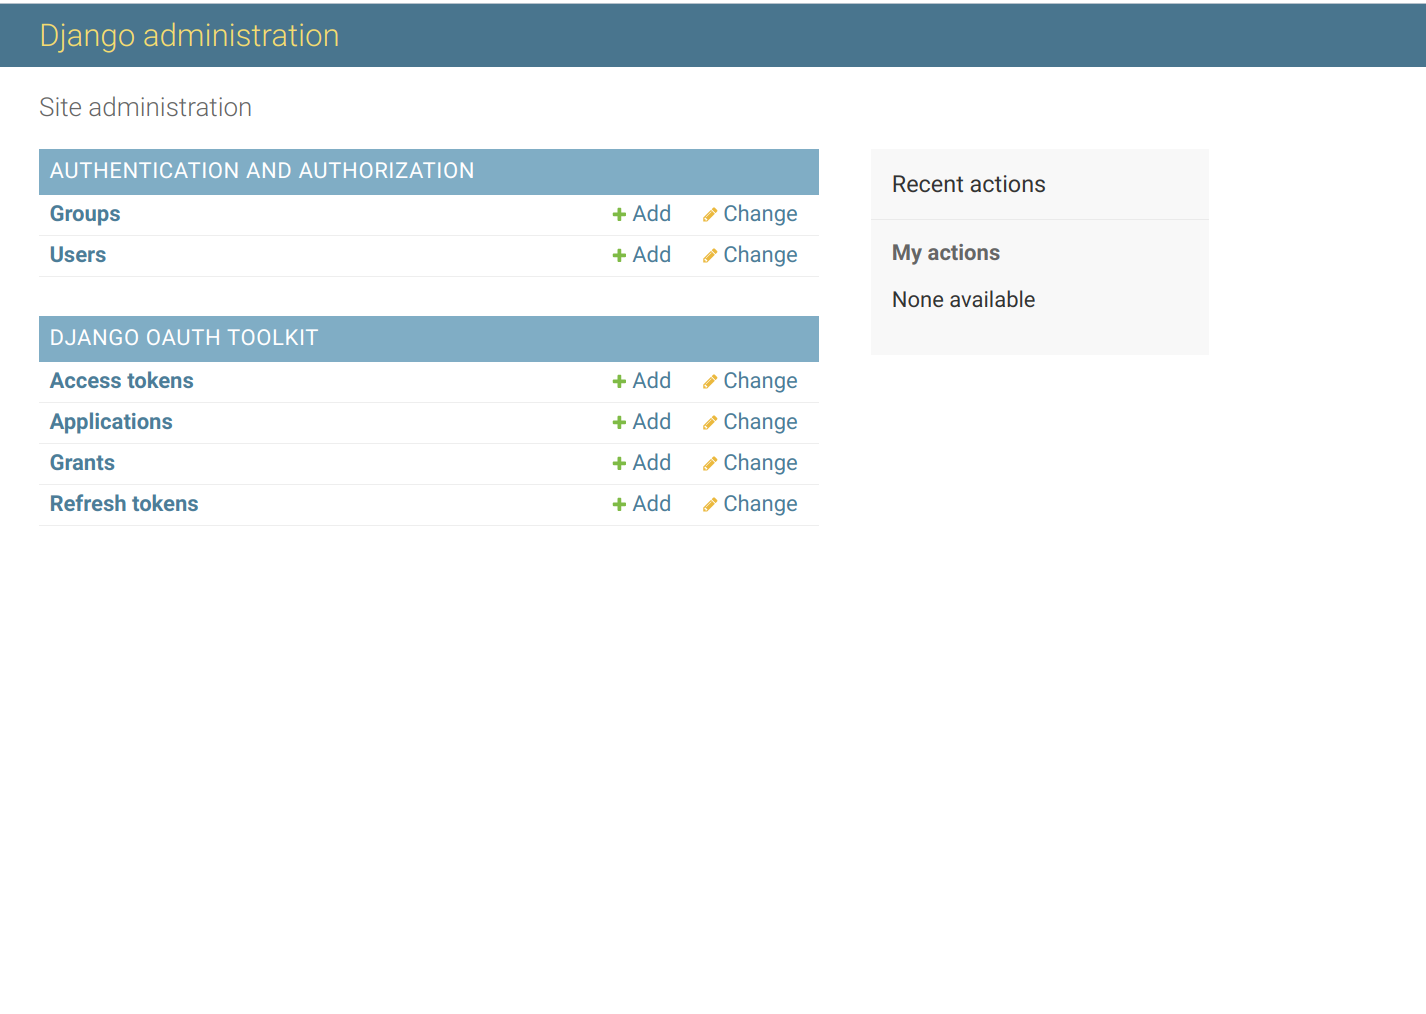Click the Site administration heading text

tap(145, 108)
